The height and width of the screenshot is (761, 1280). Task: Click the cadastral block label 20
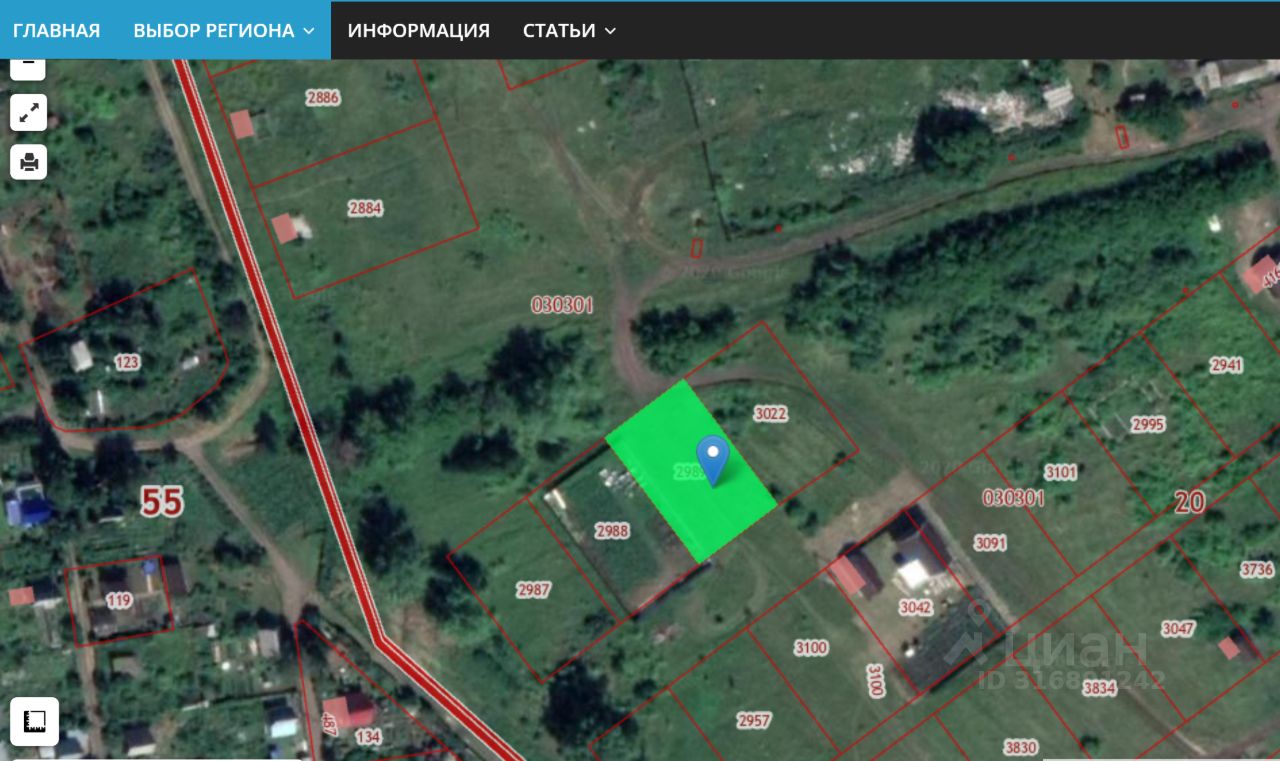click(1189, 501)
